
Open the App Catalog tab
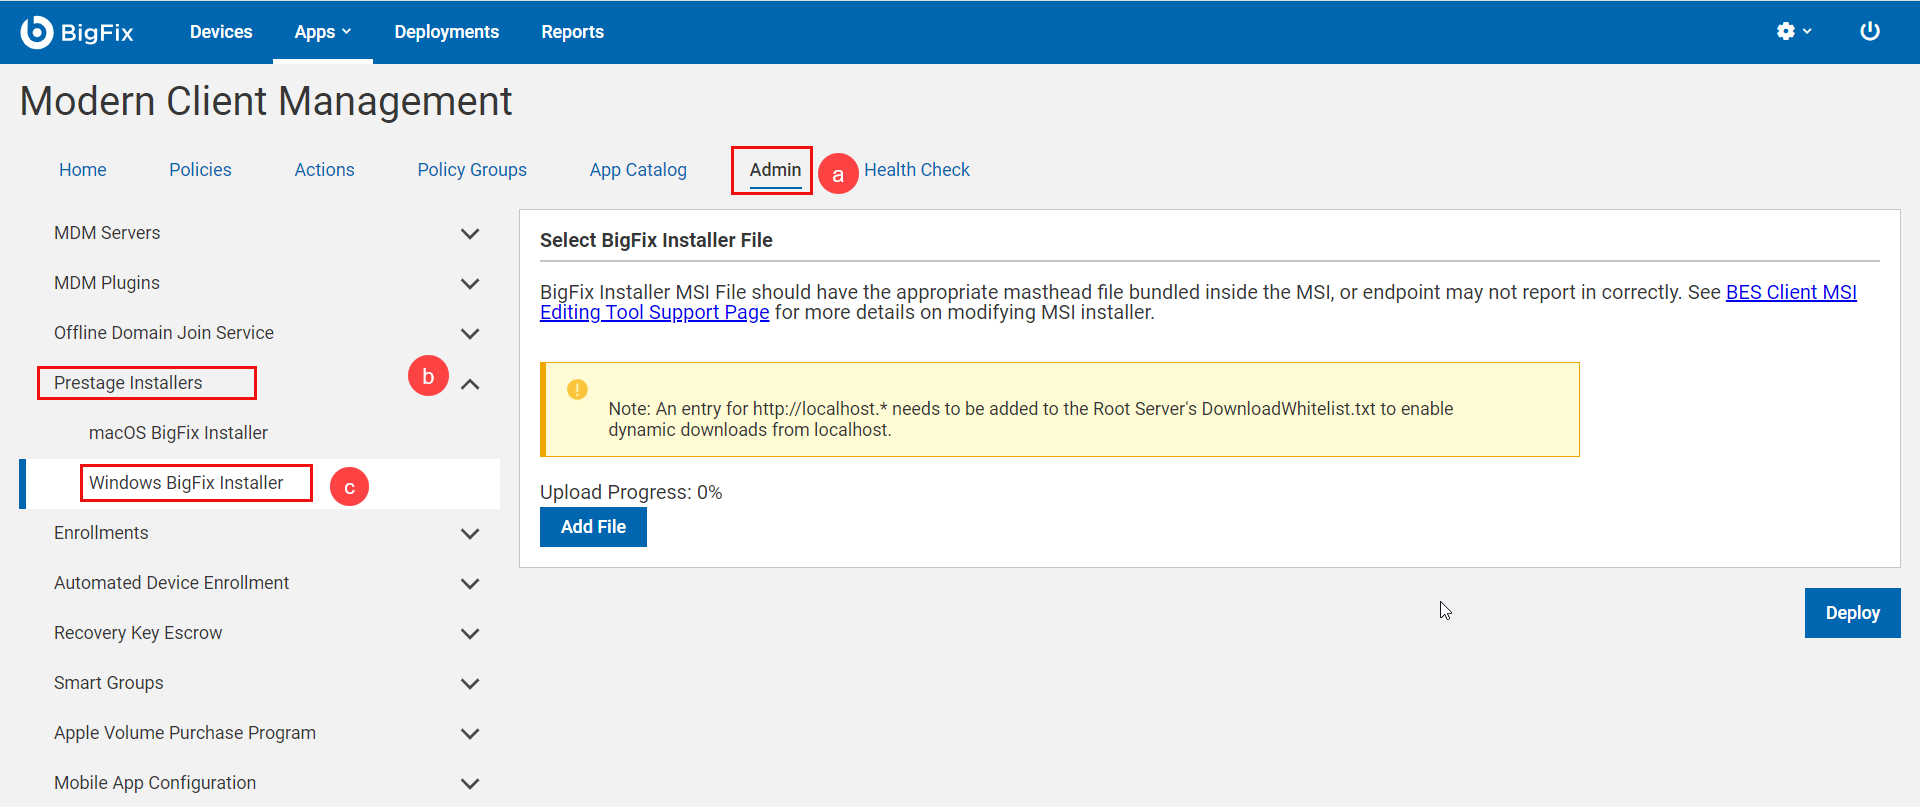[x=638, y=170]
